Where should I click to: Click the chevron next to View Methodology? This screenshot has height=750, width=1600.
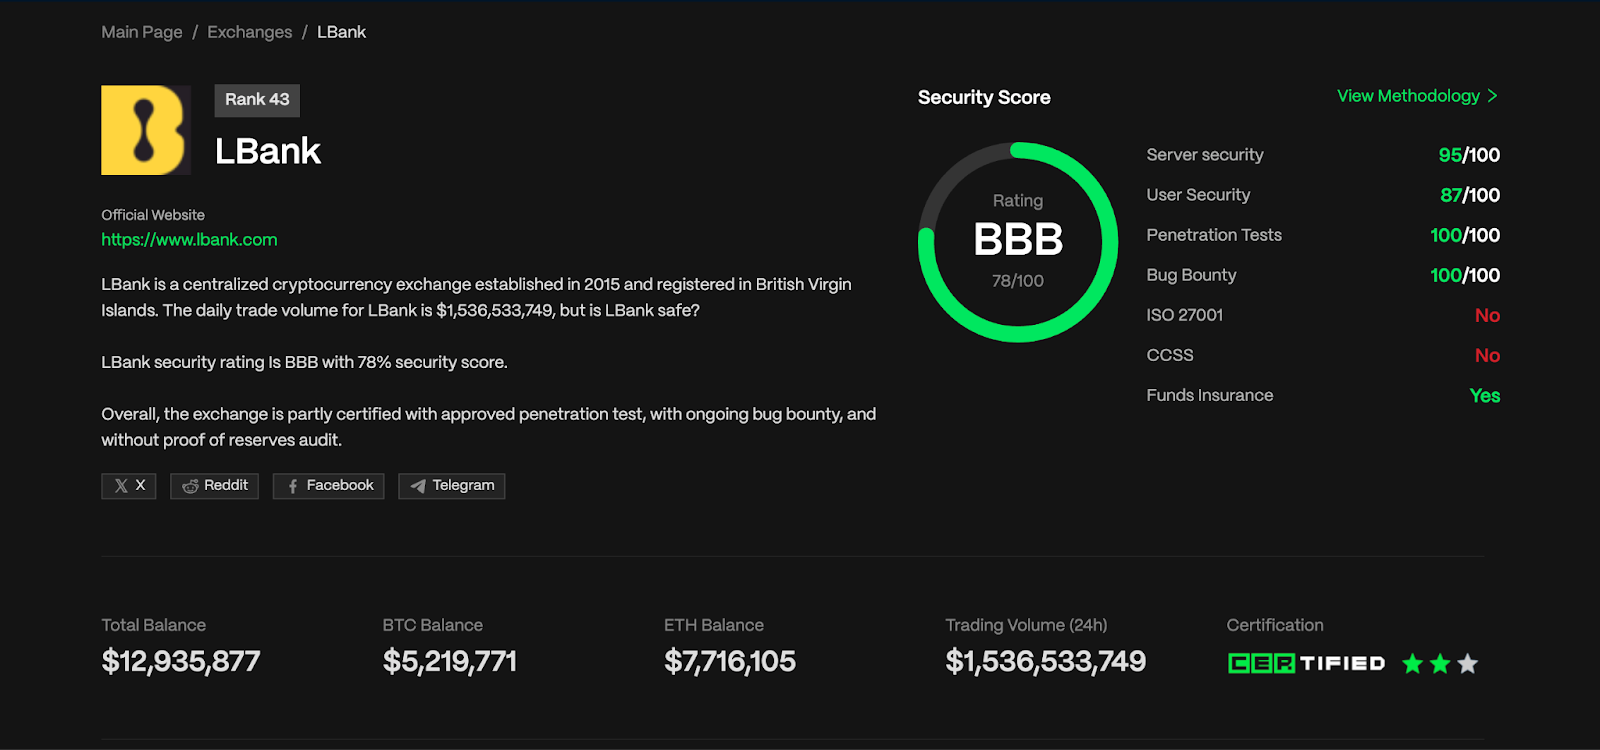click(x=1492, y=96)
